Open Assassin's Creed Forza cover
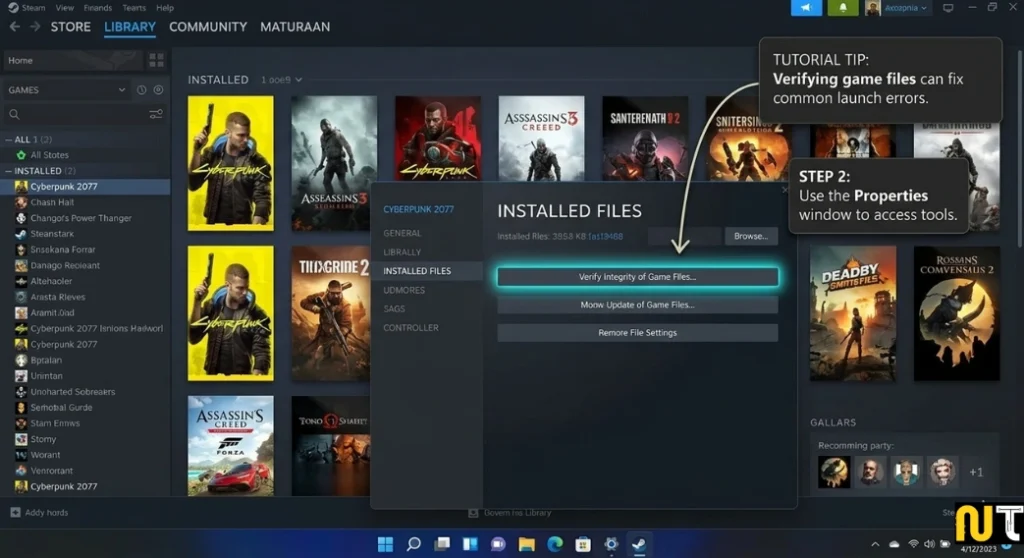The image size is (1024, 558). click(231, 446)
